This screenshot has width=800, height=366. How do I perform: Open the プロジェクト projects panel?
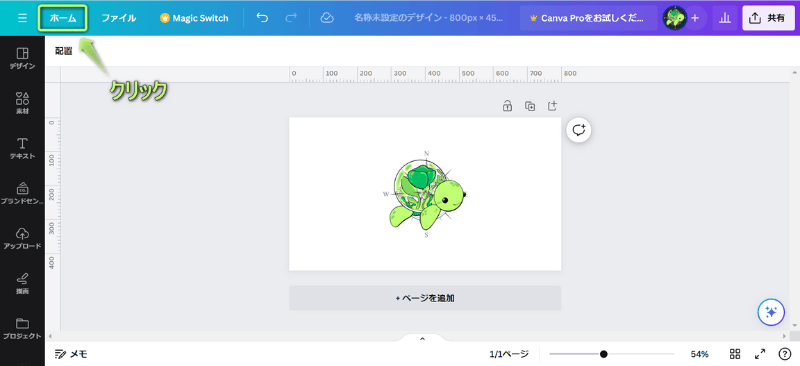pos(22,329)
